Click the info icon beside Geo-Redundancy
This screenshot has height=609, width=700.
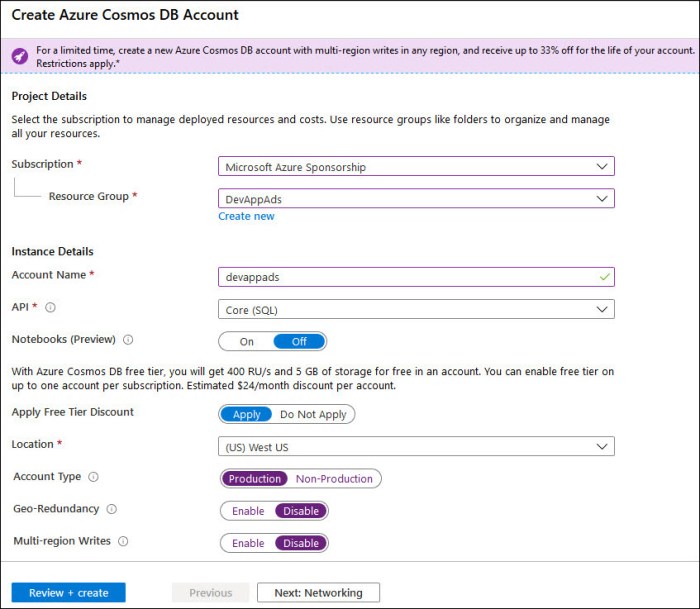[x=112, y=509]
